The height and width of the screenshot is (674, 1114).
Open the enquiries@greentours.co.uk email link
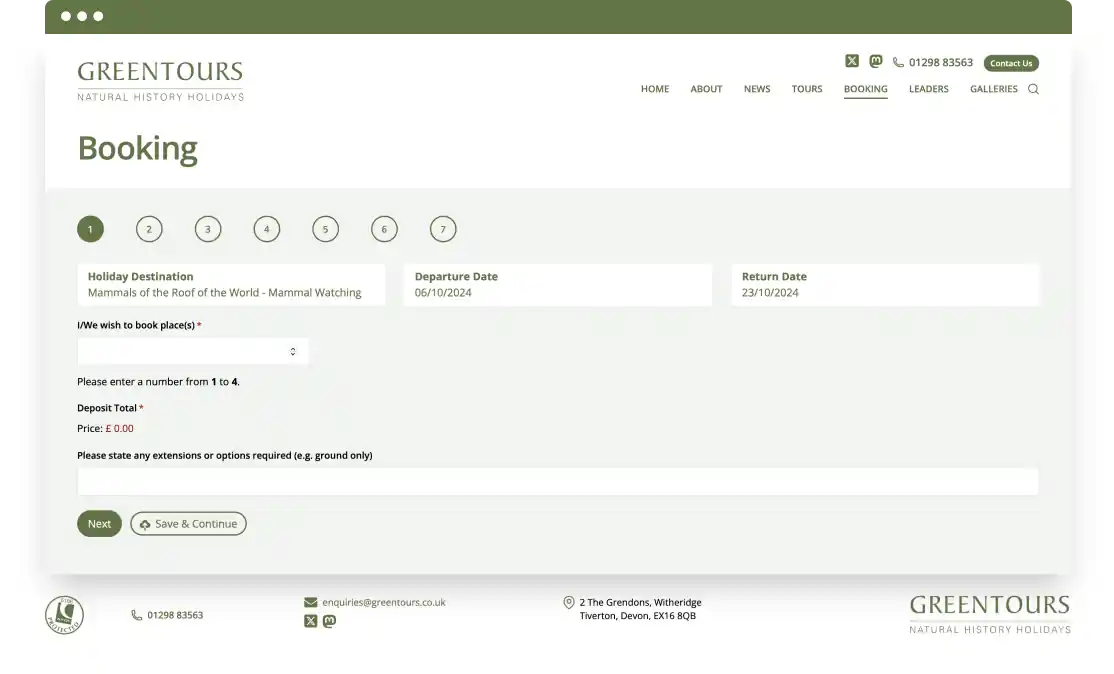383,602
